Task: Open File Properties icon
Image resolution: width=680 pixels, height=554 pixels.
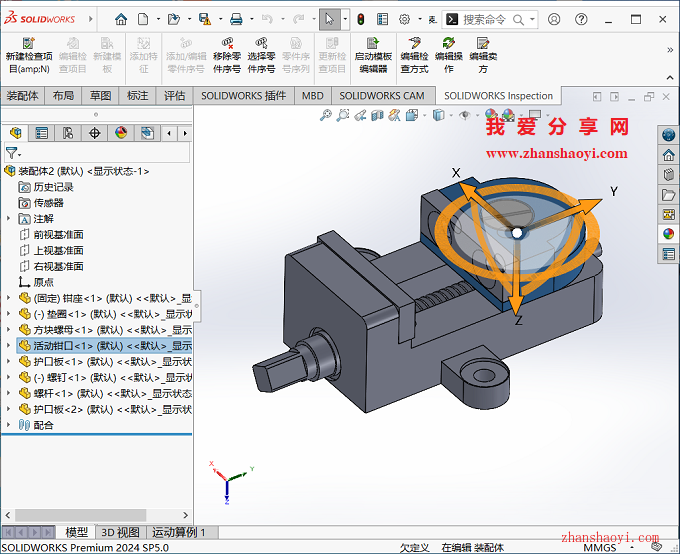Action: 382,19
